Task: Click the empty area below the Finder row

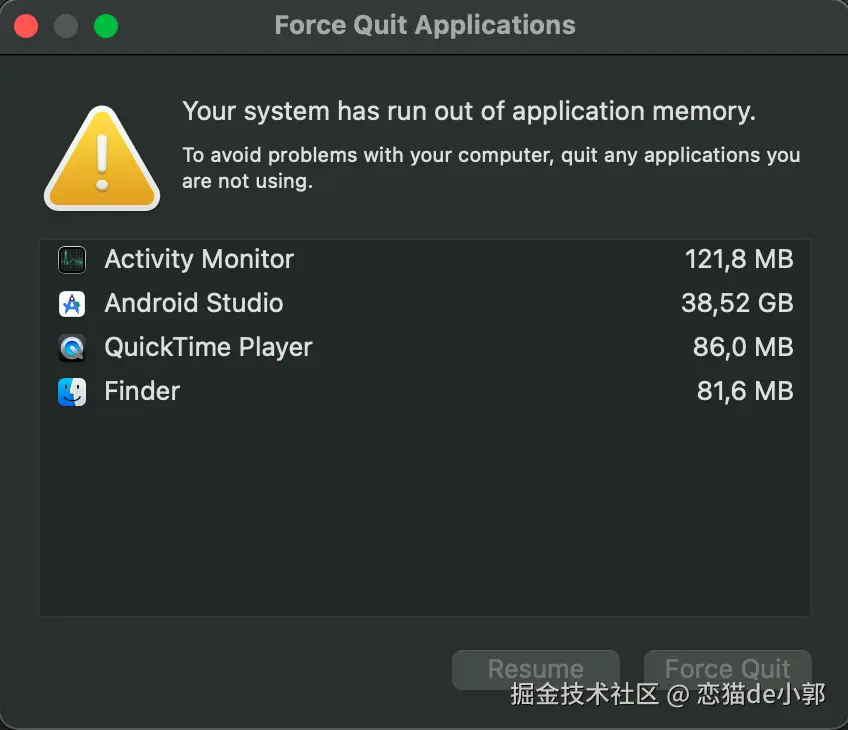Action: 424,510
